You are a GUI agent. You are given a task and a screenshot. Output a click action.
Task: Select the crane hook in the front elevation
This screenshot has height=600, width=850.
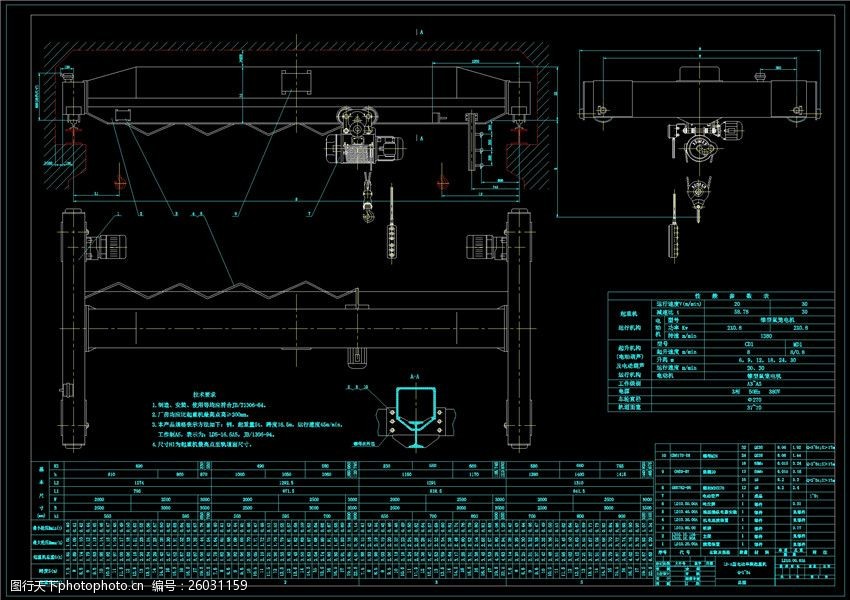click(369, 211)
